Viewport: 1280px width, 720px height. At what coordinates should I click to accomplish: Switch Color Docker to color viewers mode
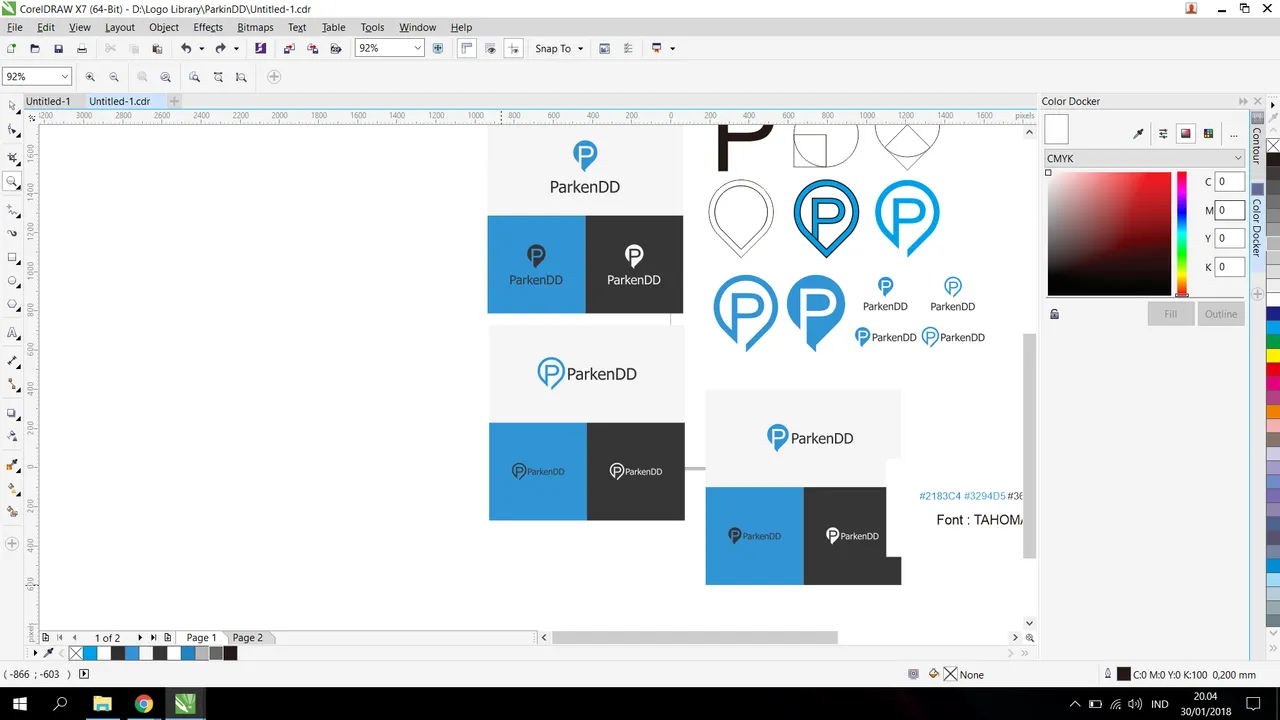[1186, 133]
